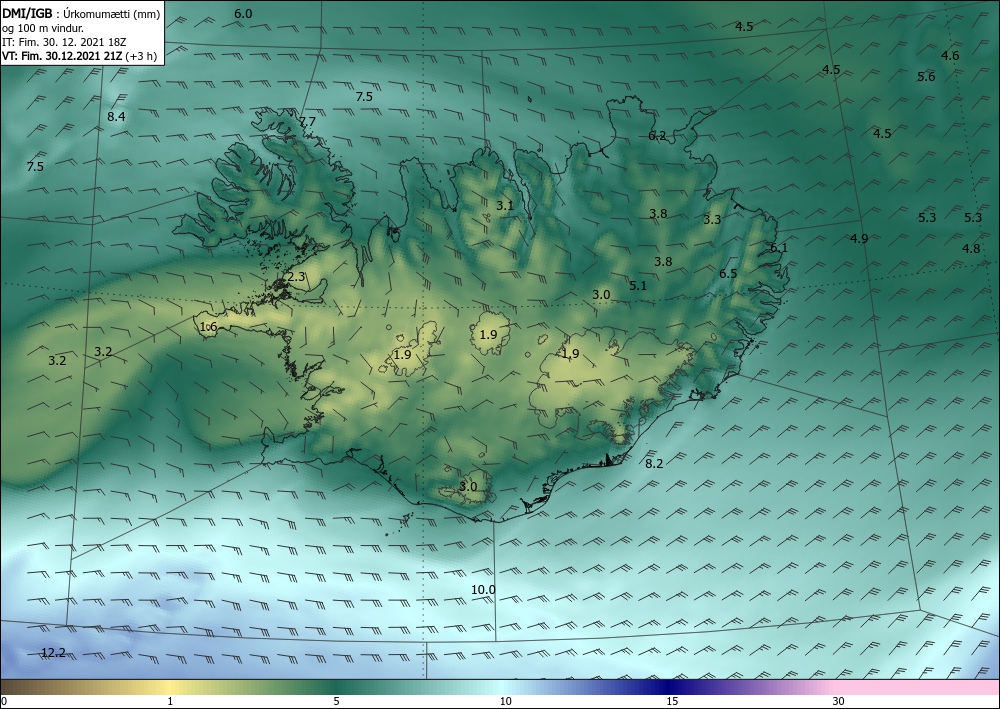Click the map value "4.9"
This screenshot has width=1000, height=709.
[859, 238]
